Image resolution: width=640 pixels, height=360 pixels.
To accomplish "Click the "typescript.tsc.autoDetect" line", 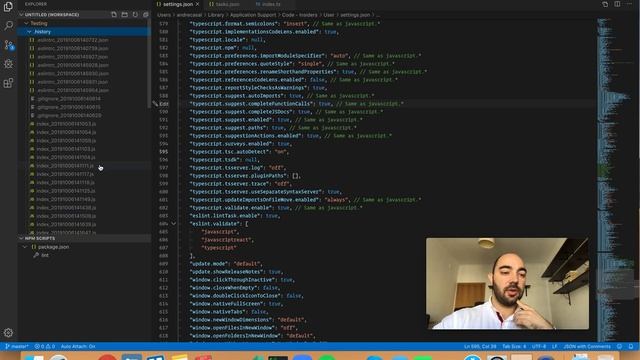I will 239,152.
